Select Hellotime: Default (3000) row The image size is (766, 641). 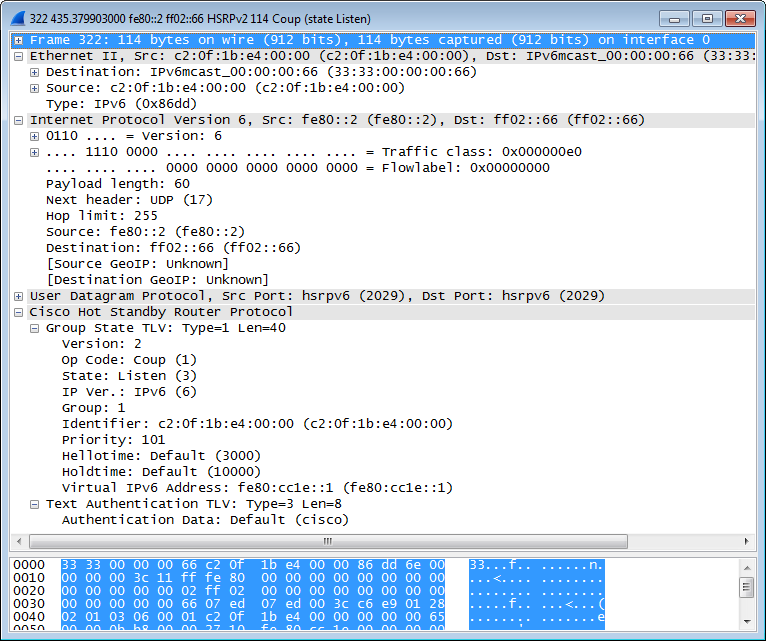(161, 456)
